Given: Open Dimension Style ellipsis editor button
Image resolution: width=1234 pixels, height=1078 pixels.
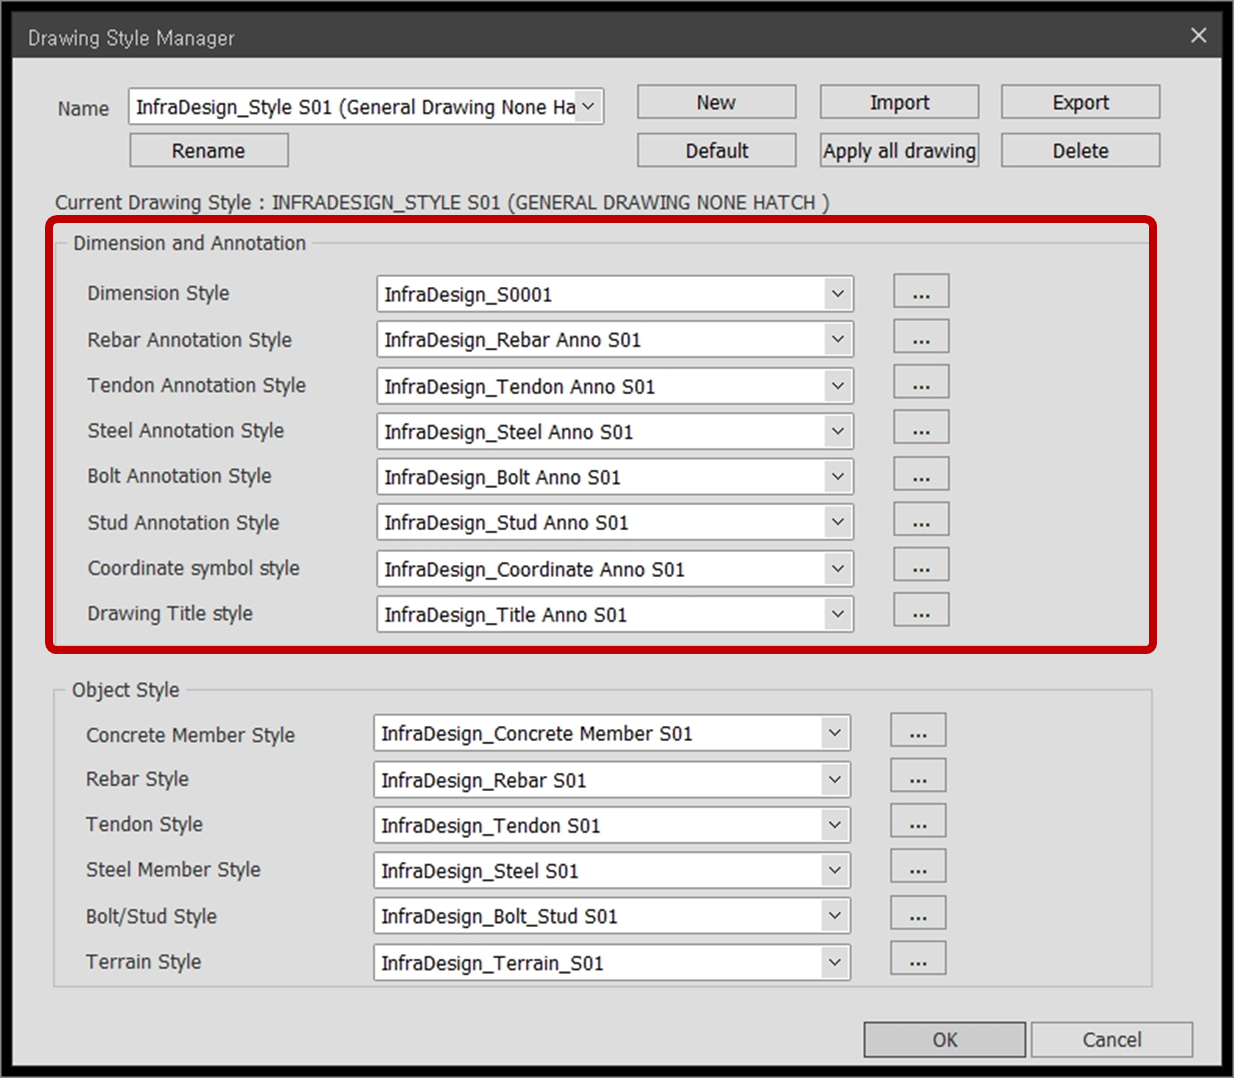Looking at the screenshot, I should pyautogui.click(x=921, y=291).
